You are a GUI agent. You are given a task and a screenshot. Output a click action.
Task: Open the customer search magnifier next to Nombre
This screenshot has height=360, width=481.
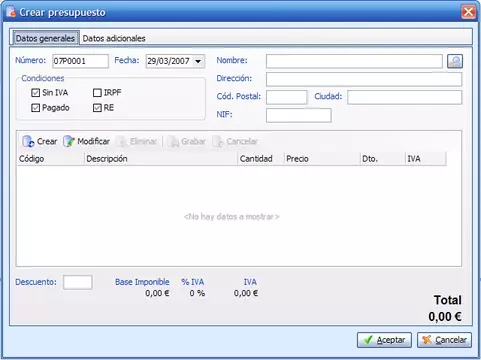pos(455,61)
